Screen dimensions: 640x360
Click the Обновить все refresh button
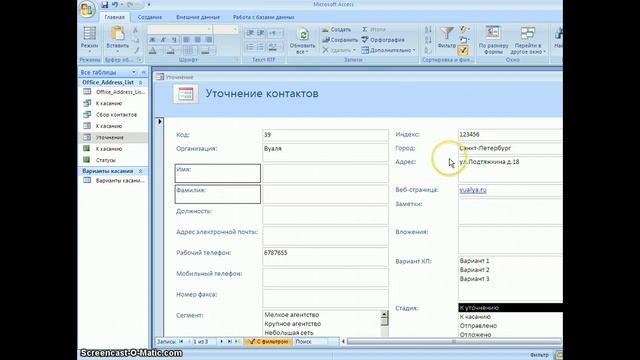[302, 40]
